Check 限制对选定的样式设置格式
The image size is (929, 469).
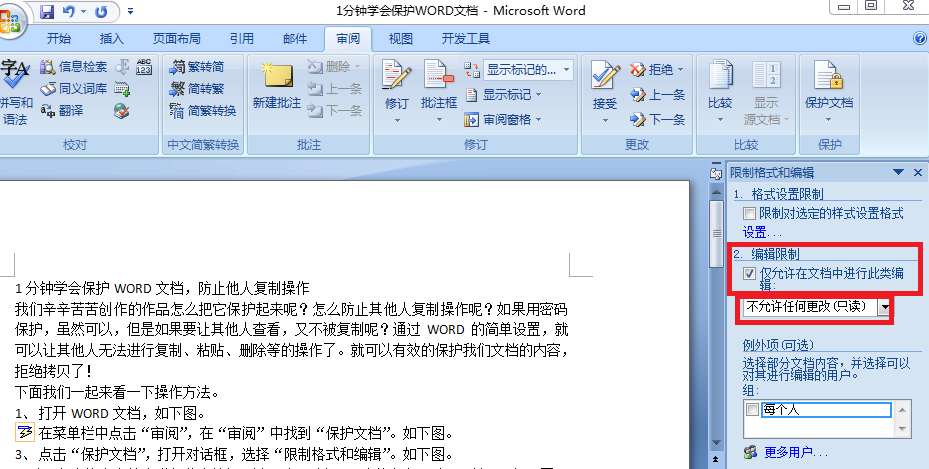pyautogui.click(x=749, y=213)
